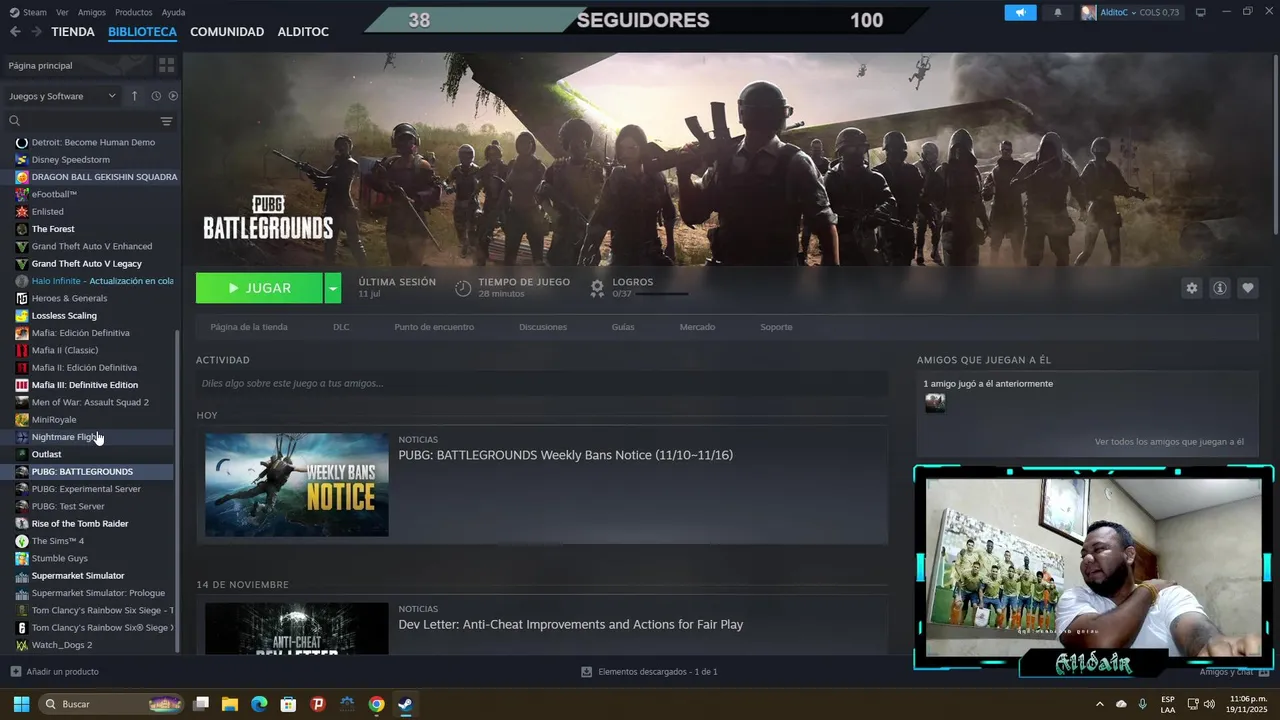
Task: Open game settings gear icon
Action: pyautogui.click(x=1191, y=288)
